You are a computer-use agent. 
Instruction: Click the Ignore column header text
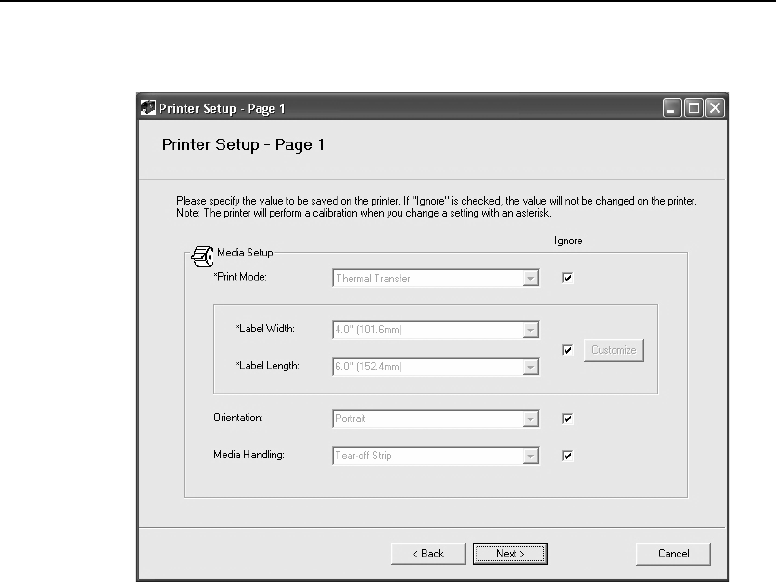pyautogui.click(x=568, y=241)
